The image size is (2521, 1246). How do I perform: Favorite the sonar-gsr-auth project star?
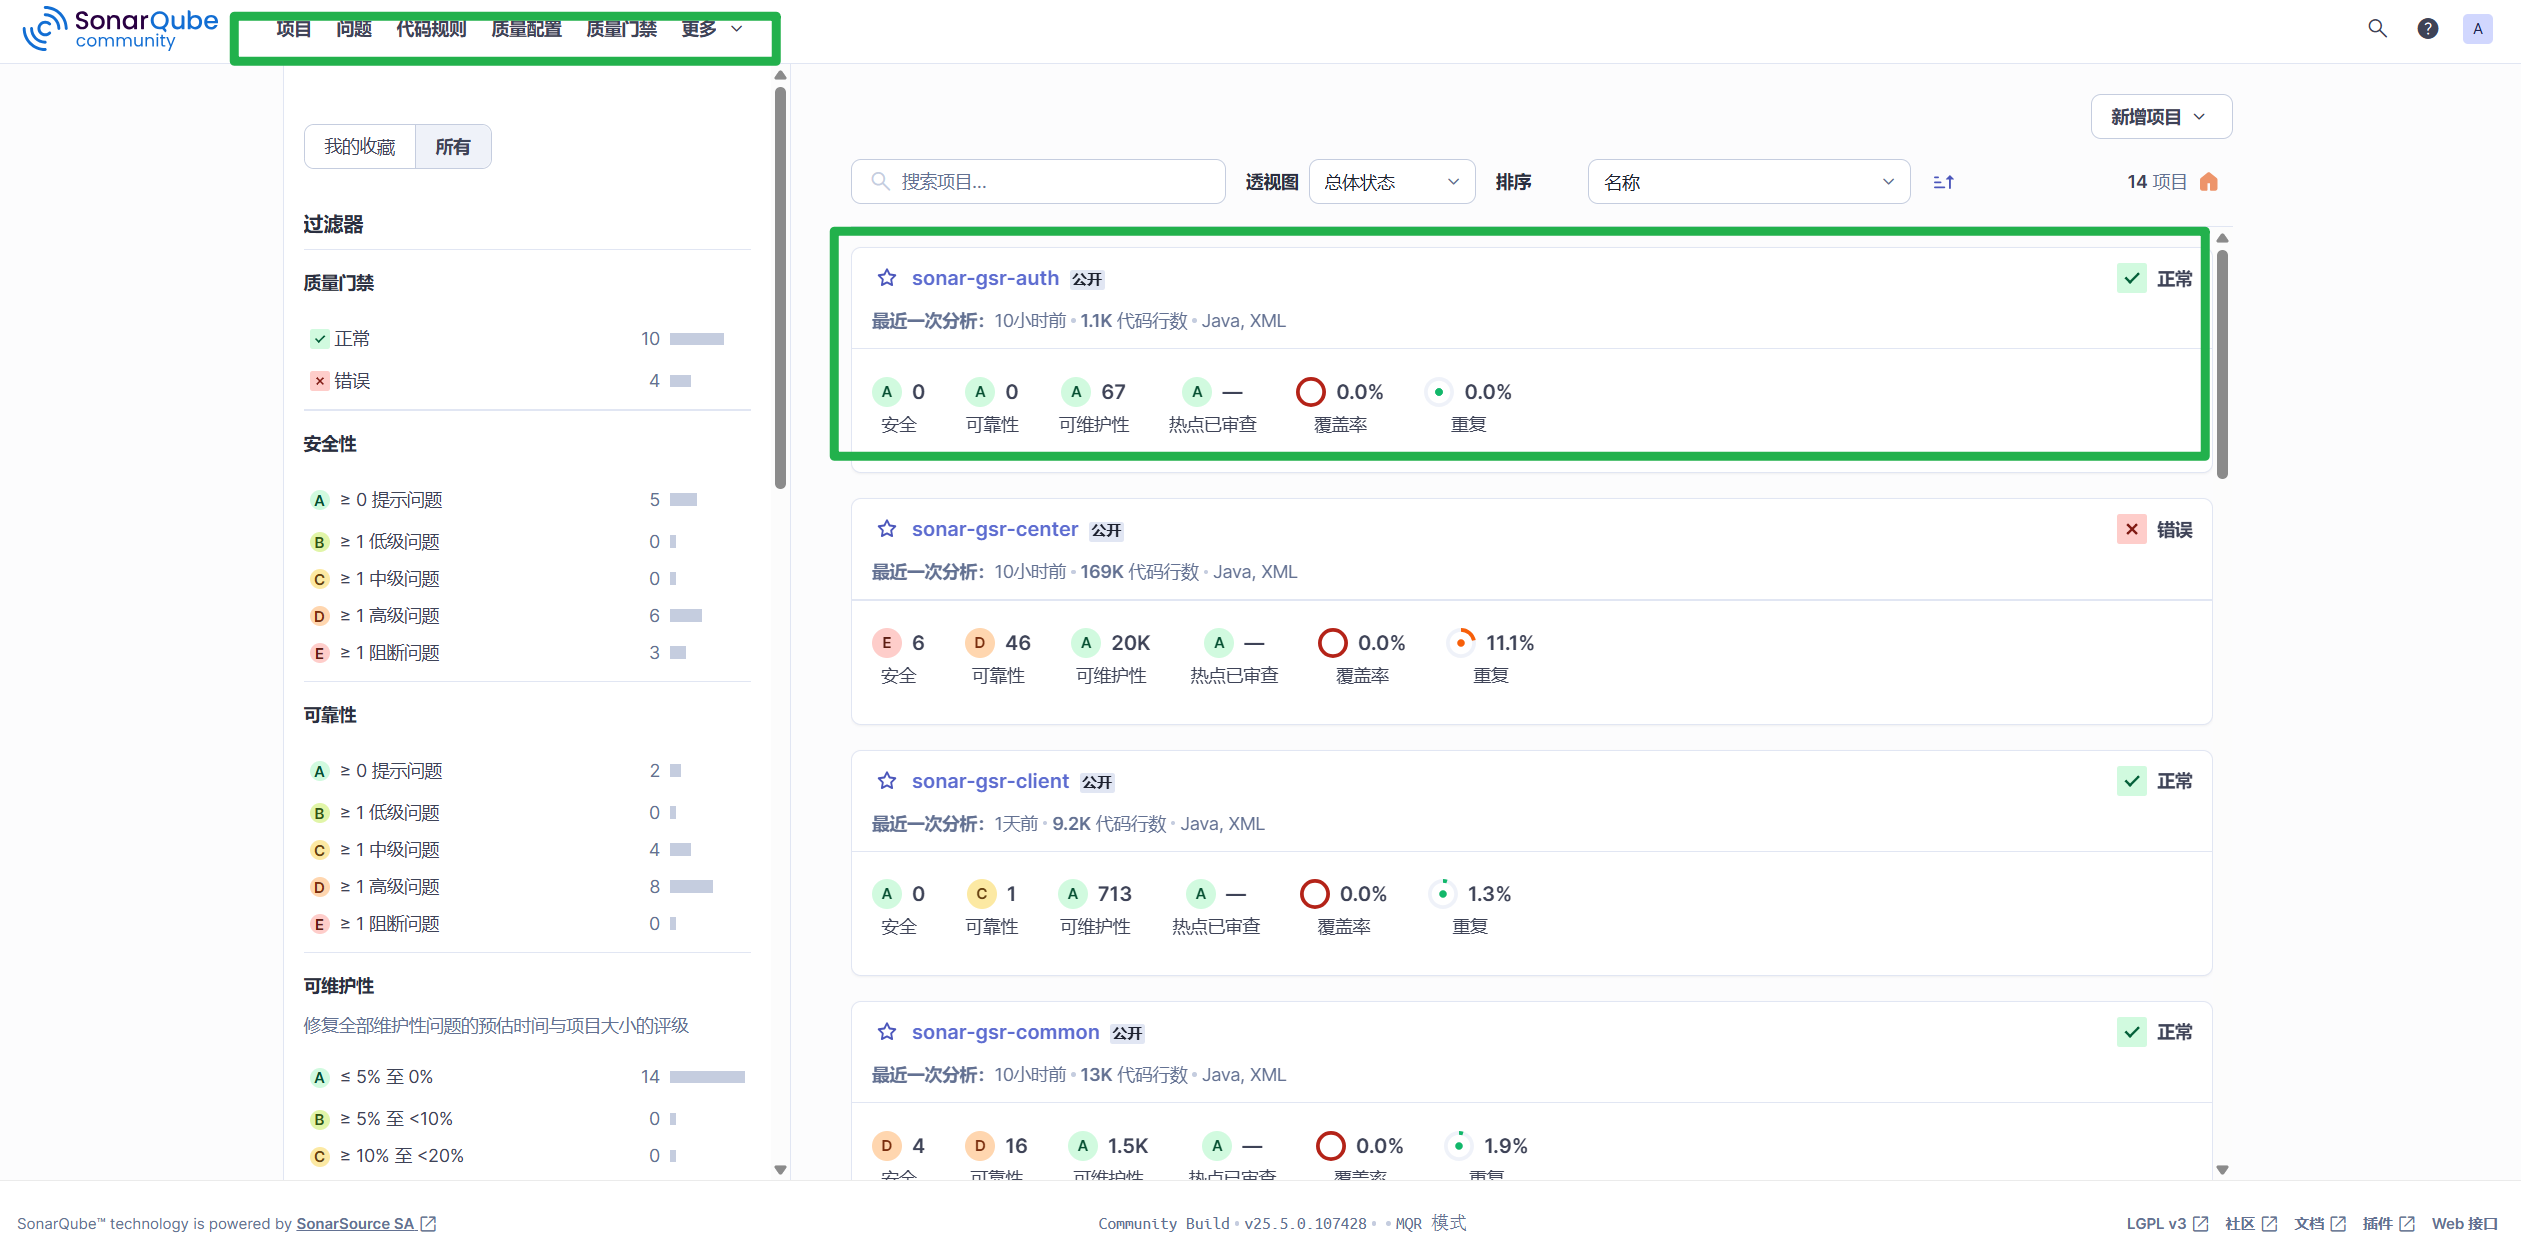[x=886, y=278]
